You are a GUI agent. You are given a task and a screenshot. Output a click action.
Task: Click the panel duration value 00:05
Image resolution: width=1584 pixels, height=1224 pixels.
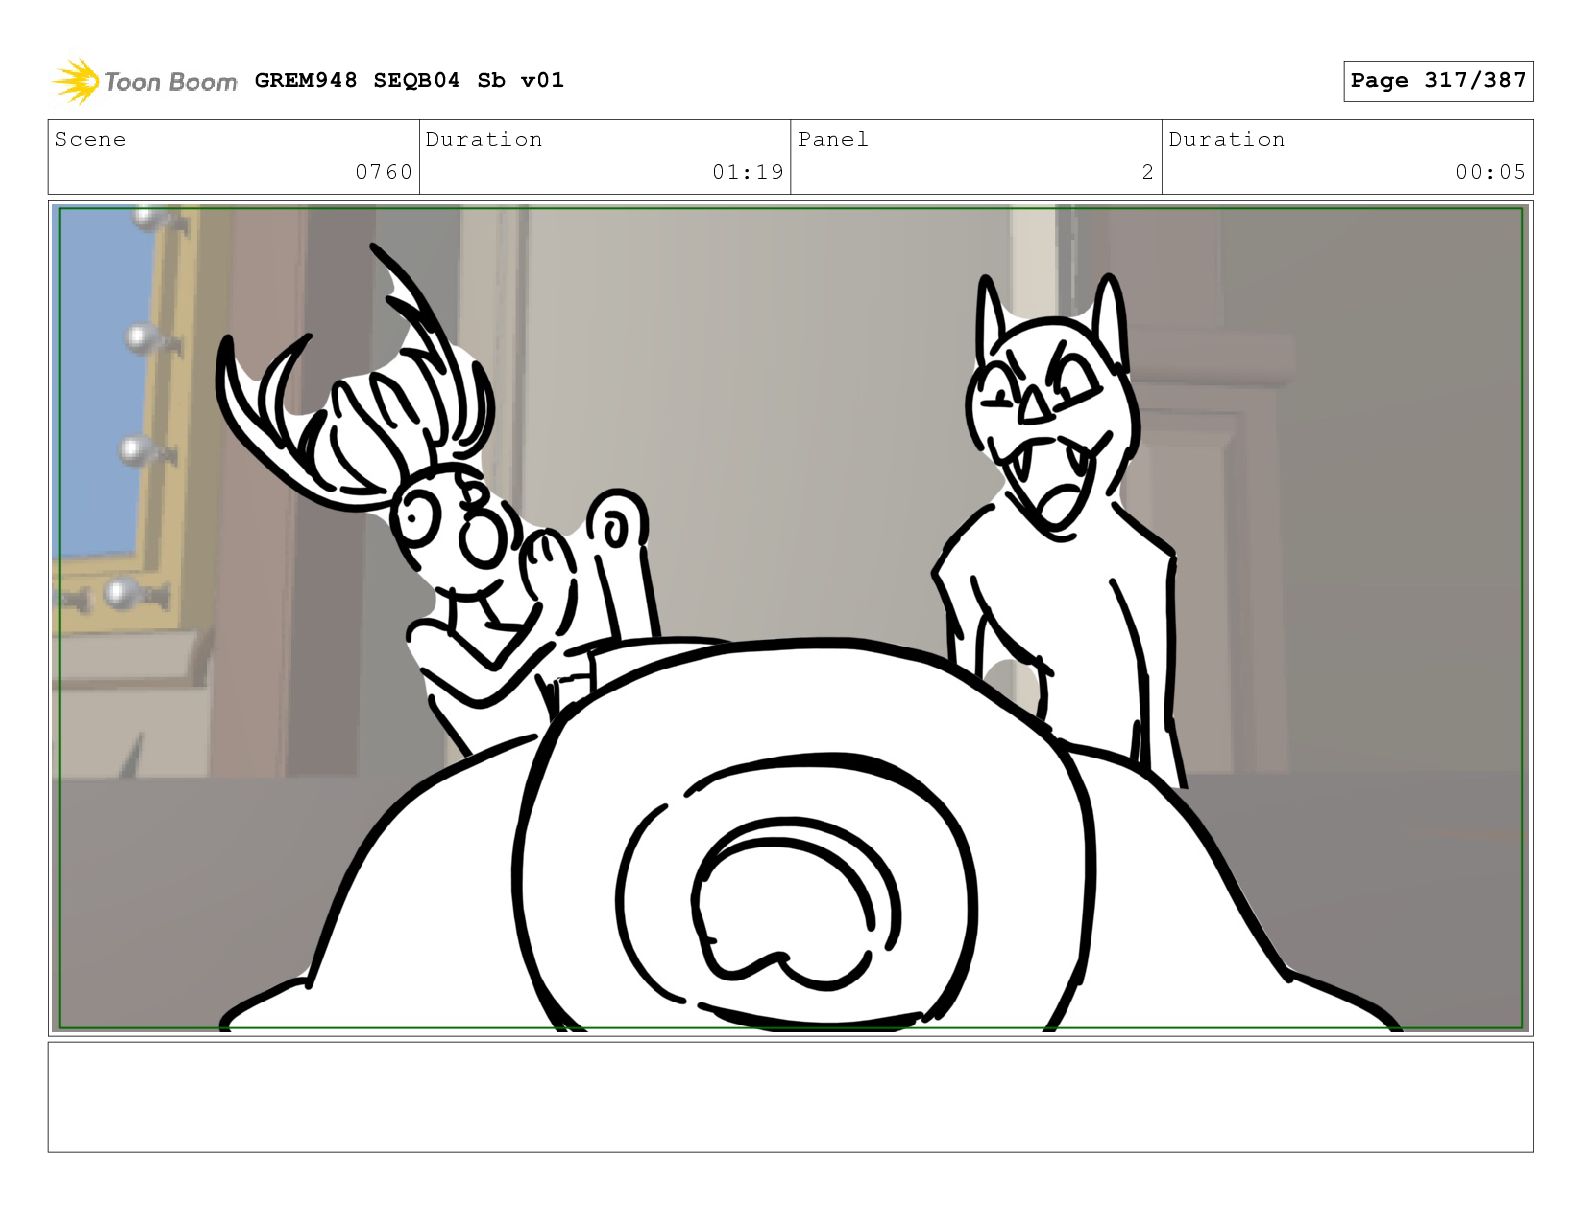pyautogui.click(x=1491, y=172)
